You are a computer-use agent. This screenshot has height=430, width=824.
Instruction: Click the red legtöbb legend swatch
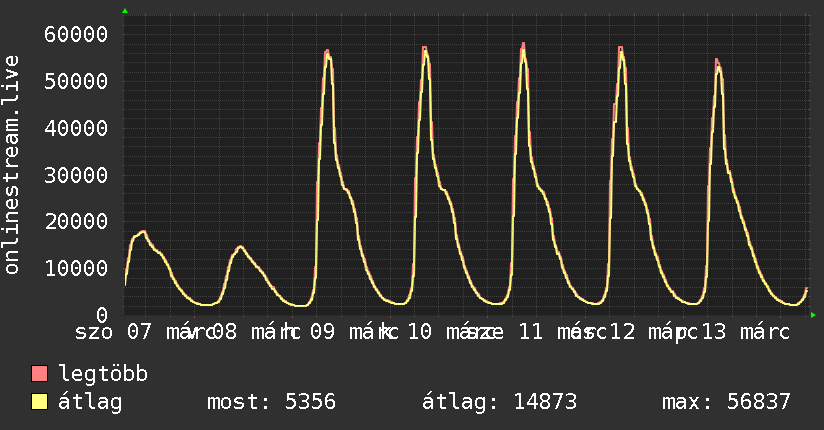pos(40,375)
